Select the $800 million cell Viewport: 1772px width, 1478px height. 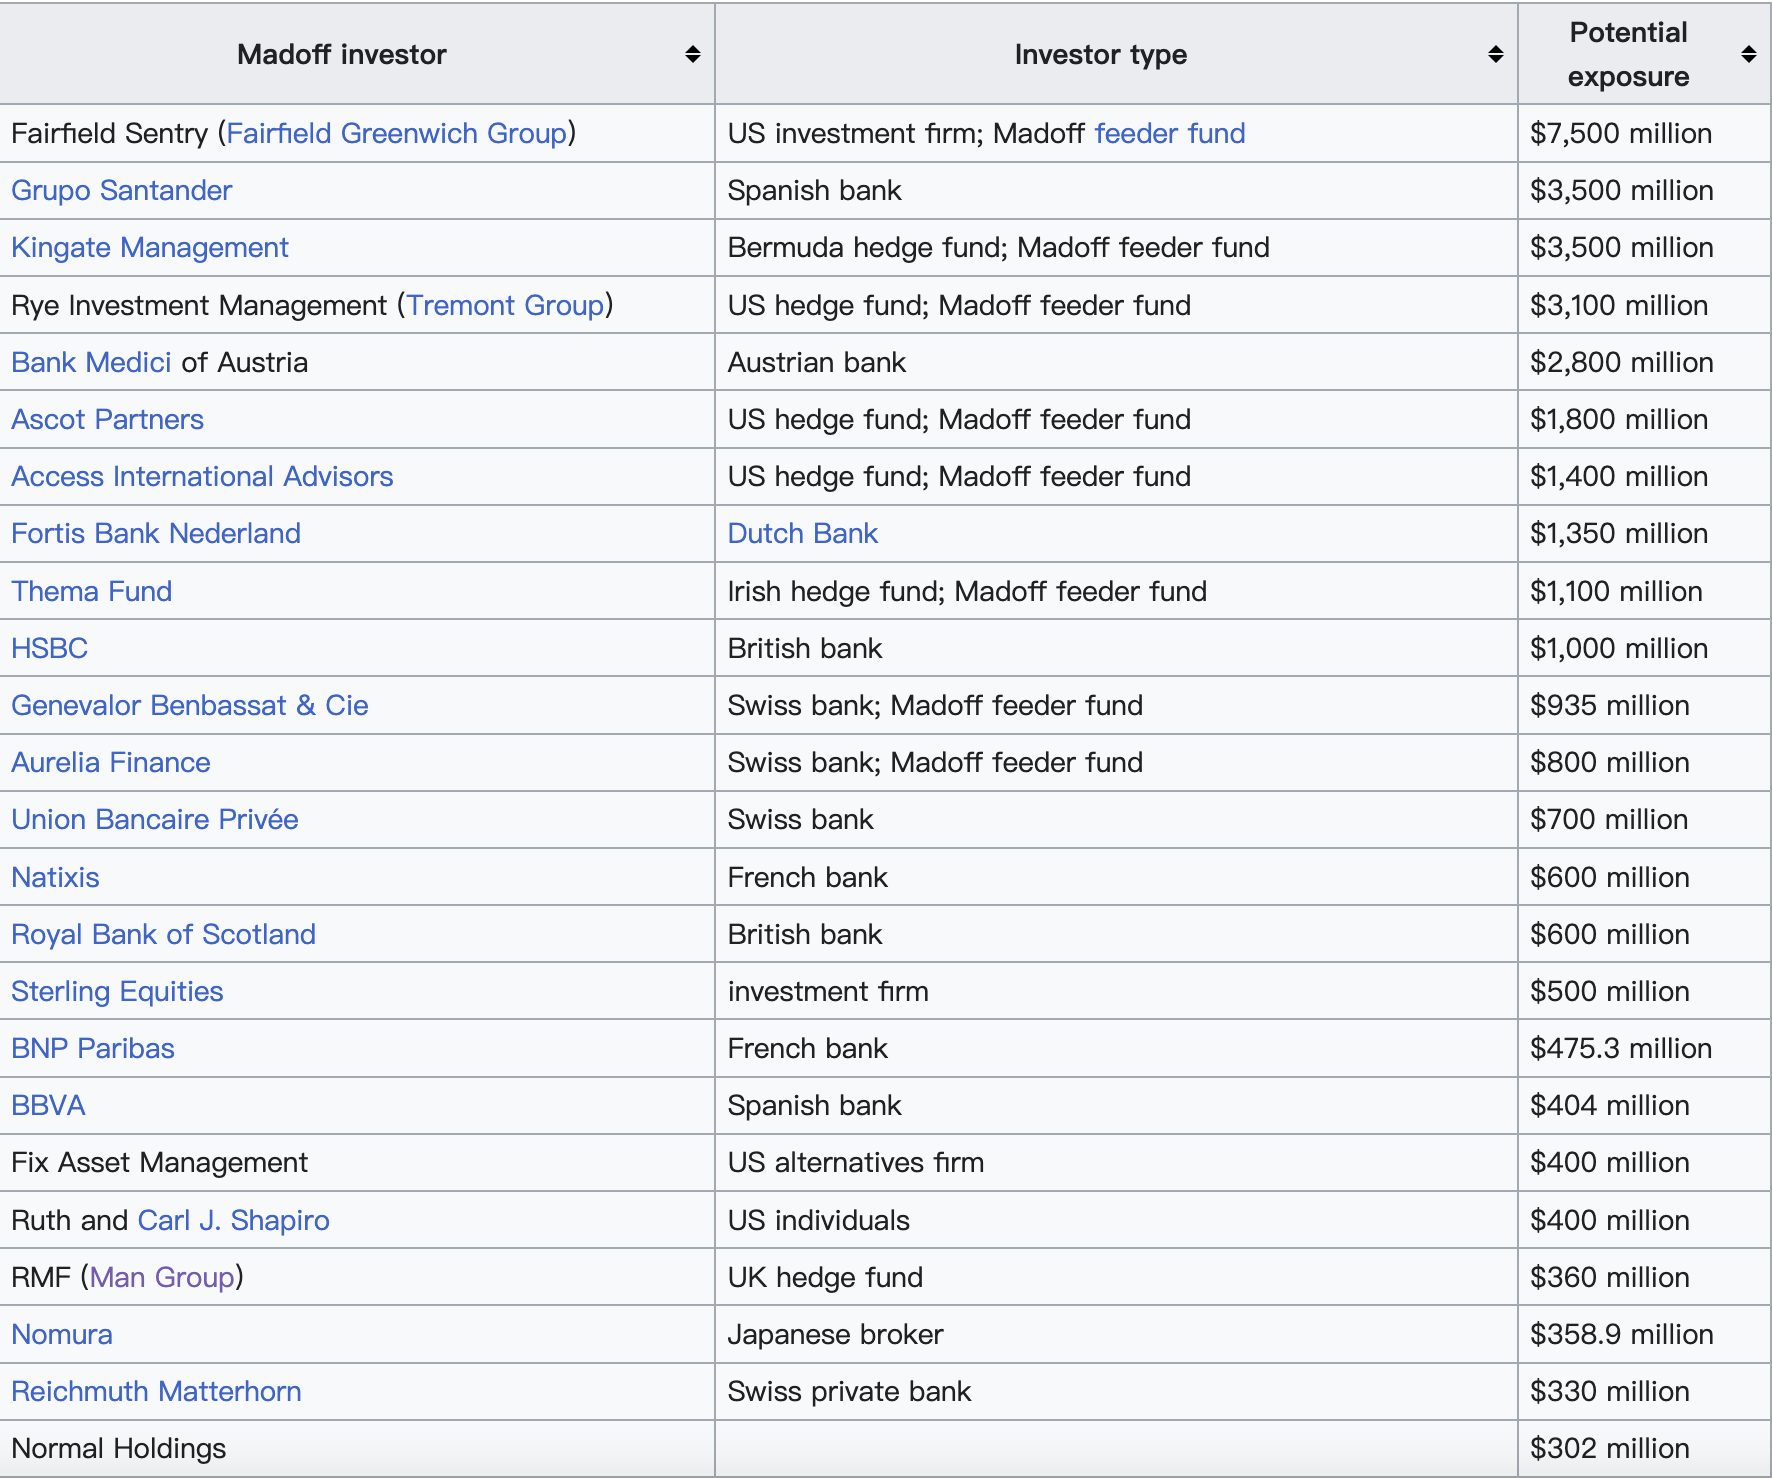pos(1644,762)
